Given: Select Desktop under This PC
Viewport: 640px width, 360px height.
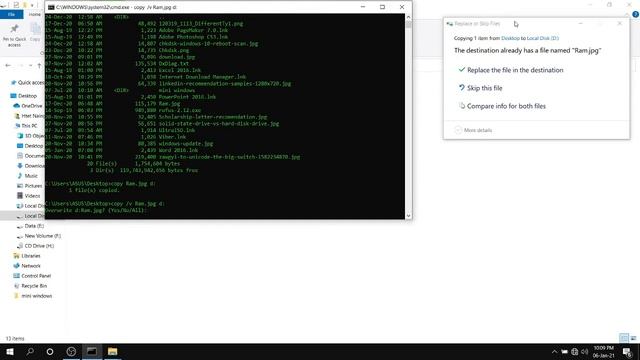Looking at the screenshot, I should click(x=30, y=146).
